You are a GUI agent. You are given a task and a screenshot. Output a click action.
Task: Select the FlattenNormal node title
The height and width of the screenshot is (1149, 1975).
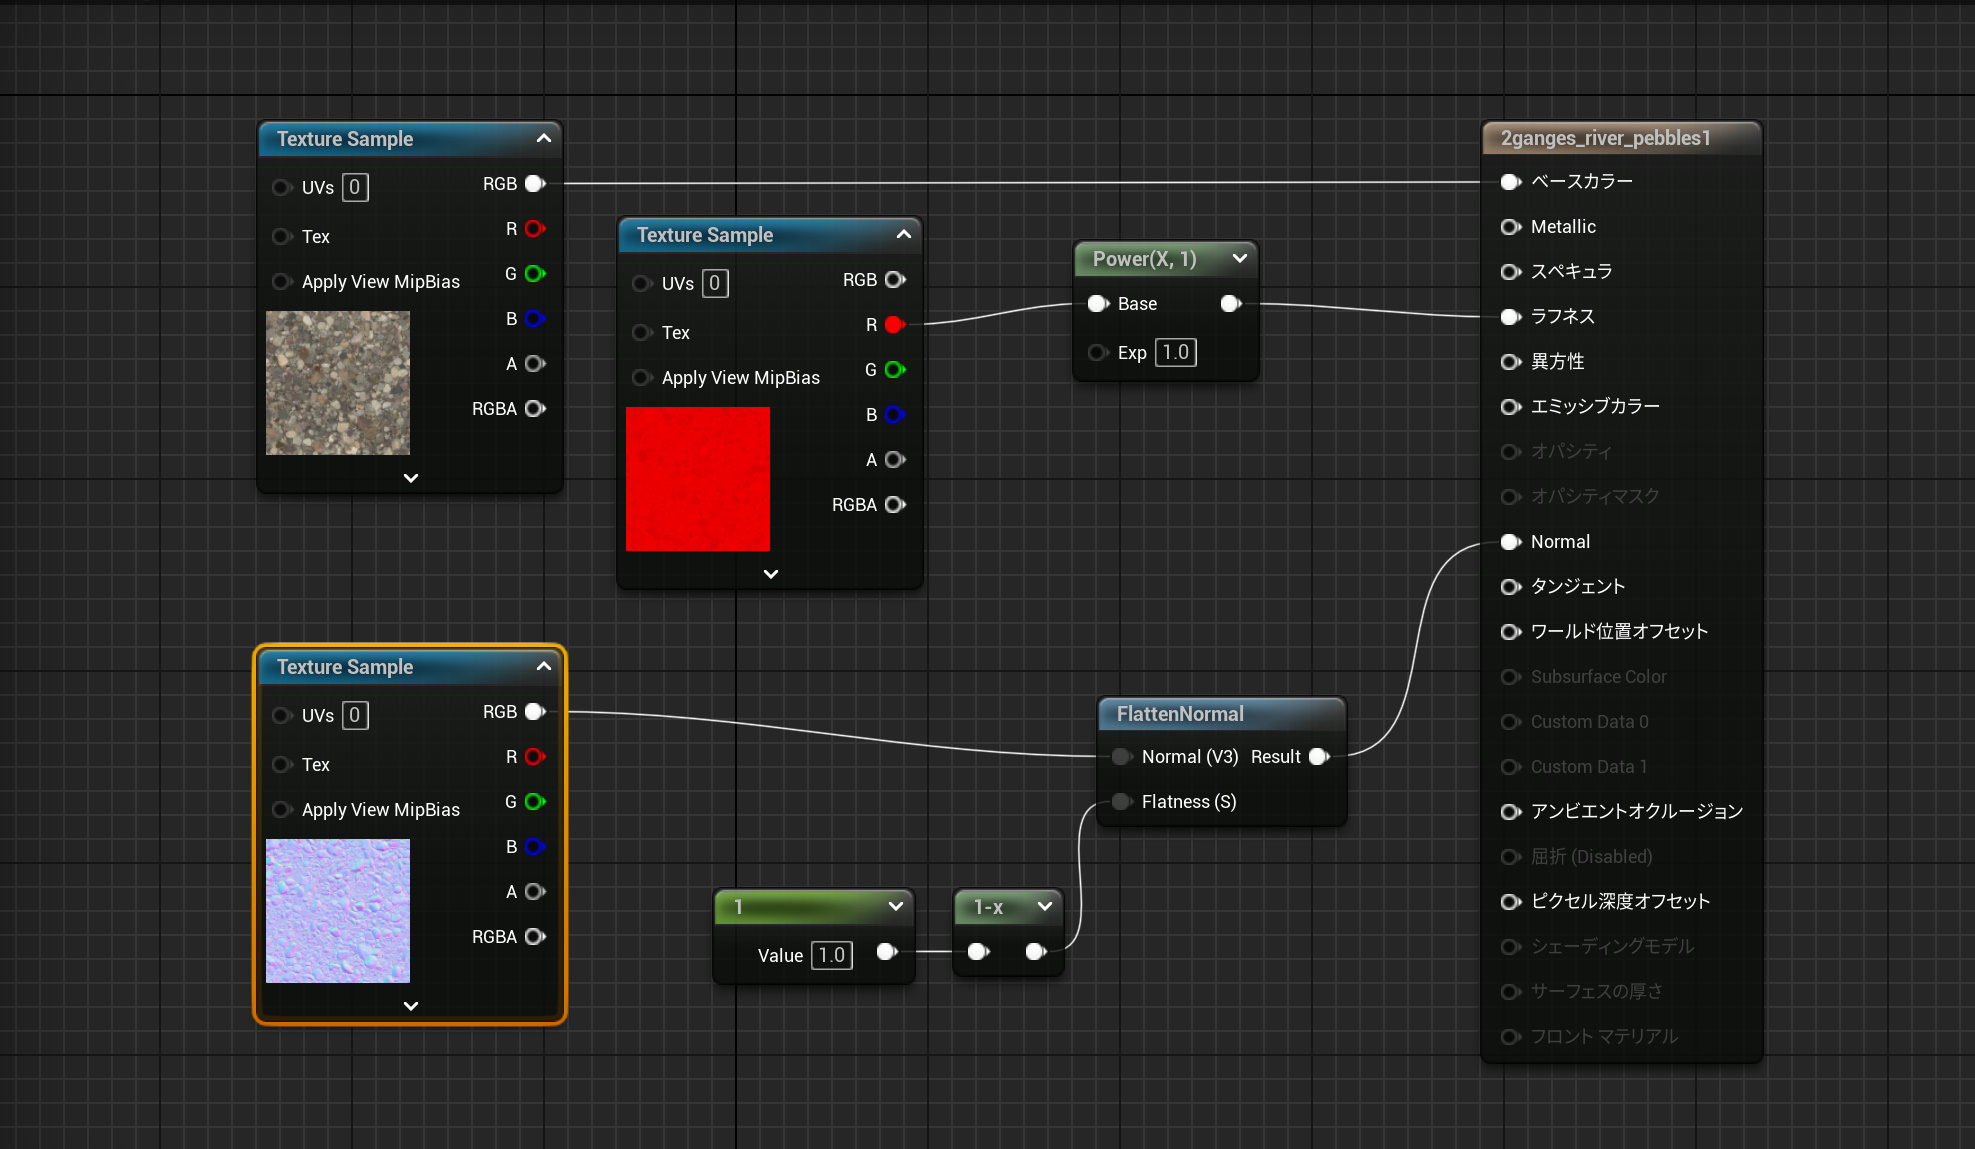click(x=1180, y=714)
